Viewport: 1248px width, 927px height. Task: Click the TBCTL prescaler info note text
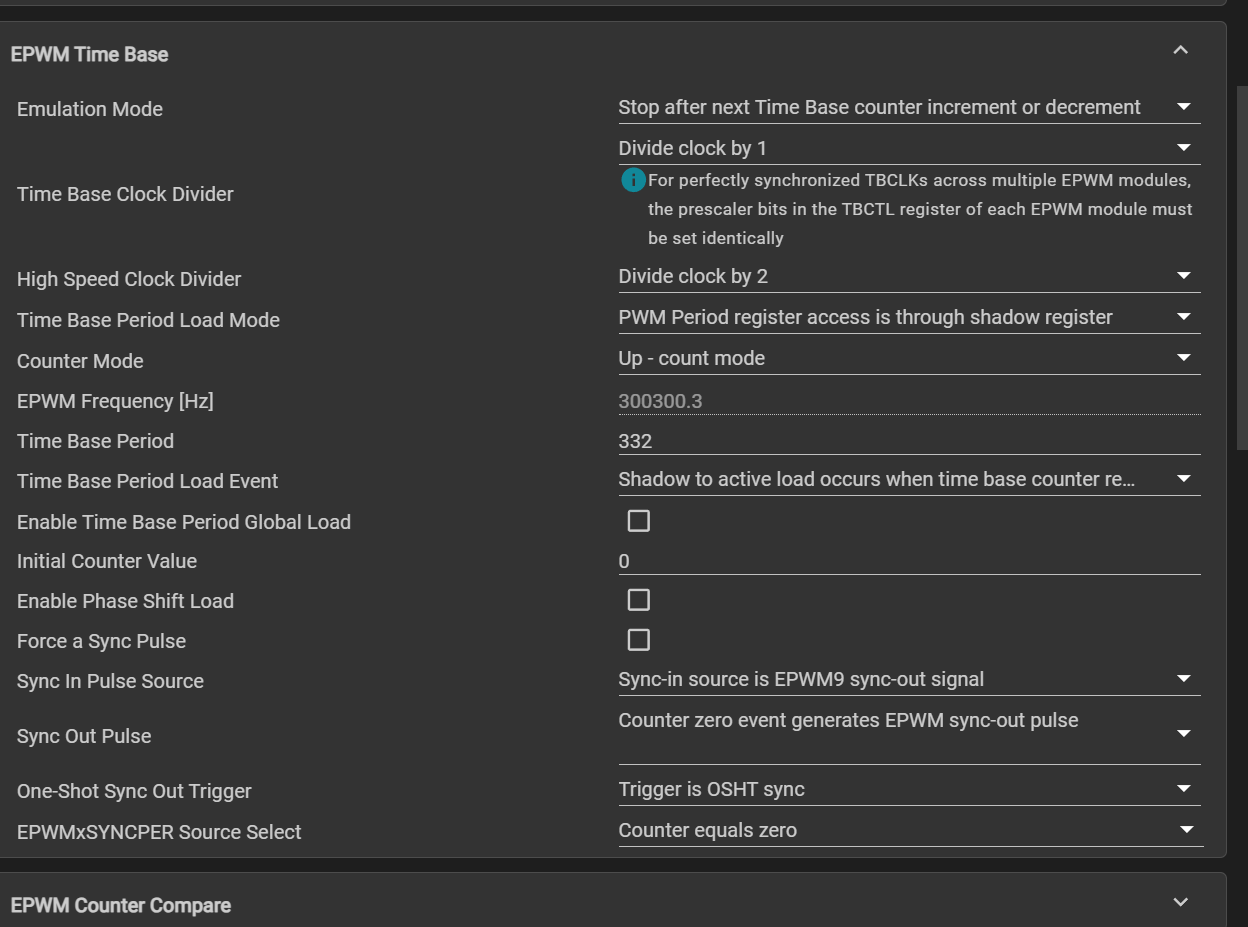click(920, 209)
